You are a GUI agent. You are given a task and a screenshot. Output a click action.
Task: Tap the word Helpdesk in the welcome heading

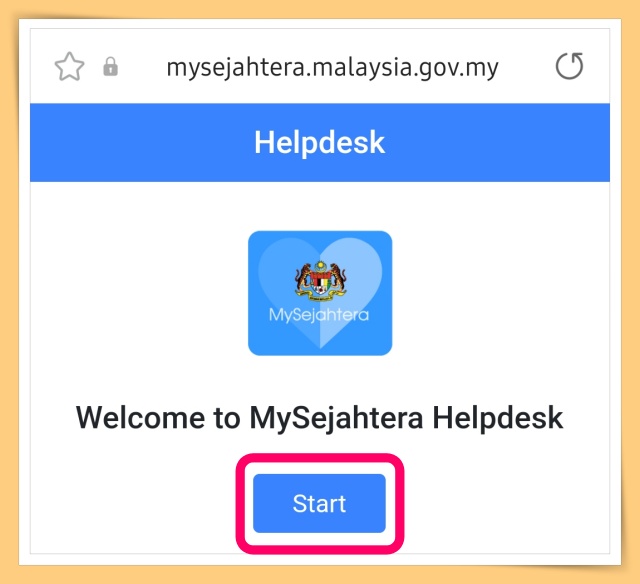click(498, 418)
